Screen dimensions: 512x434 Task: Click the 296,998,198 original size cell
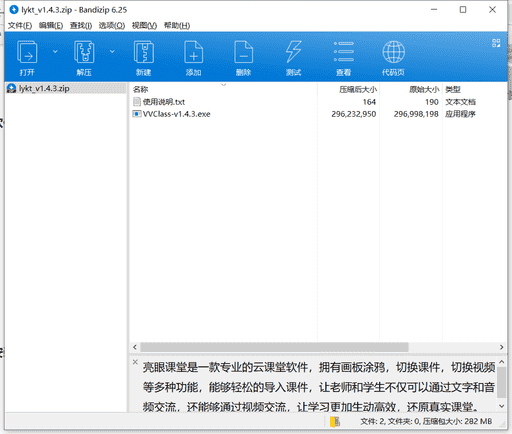416,114
